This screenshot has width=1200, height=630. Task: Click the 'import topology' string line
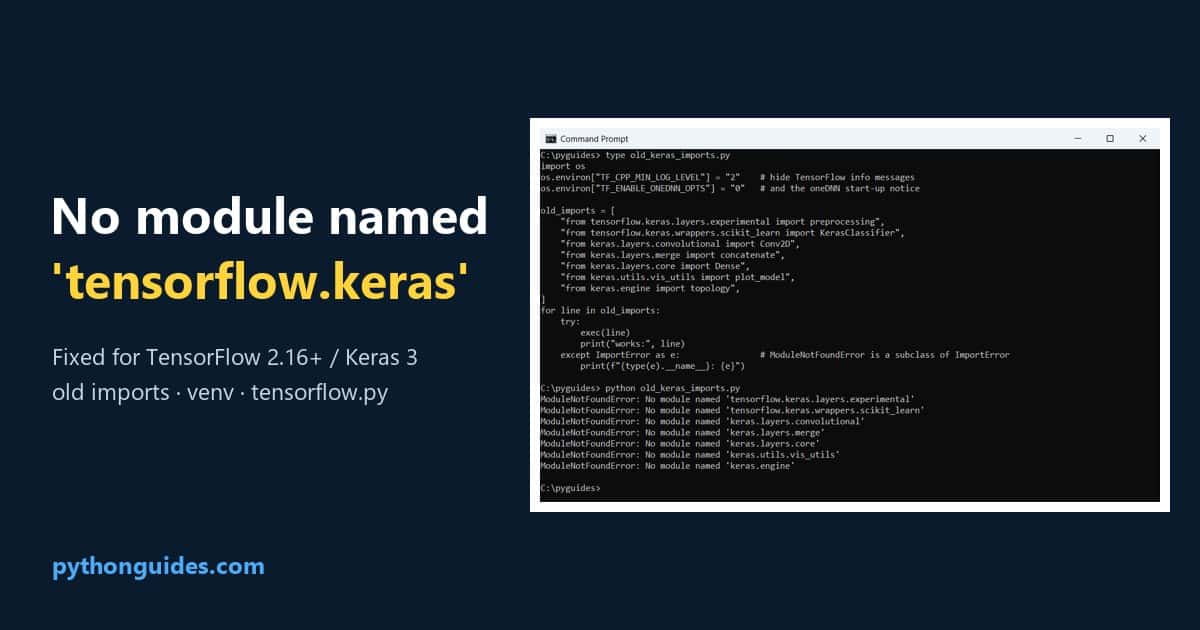coord(650,287)
